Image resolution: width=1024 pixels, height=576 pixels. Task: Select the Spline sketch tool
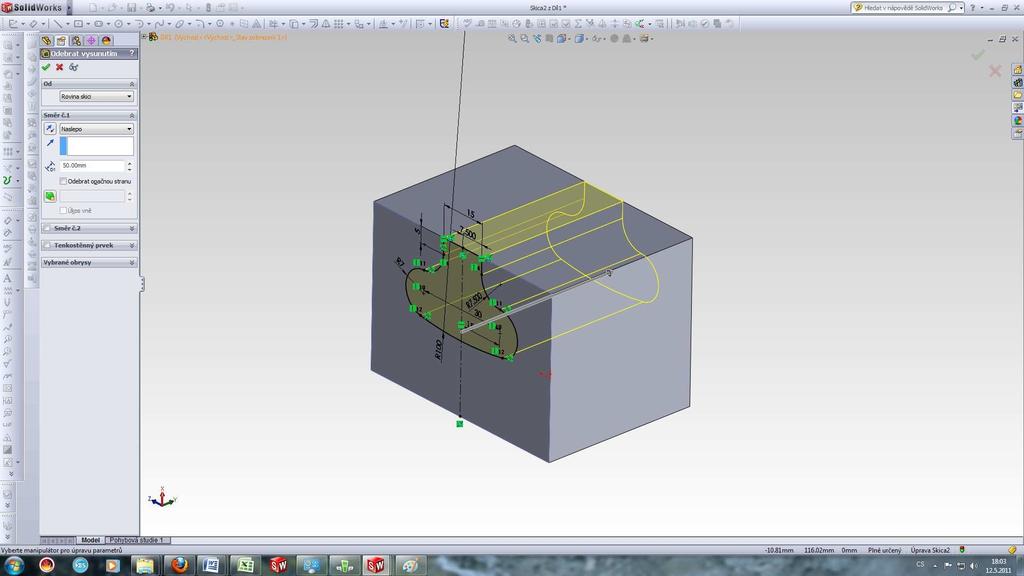(159, 24)
